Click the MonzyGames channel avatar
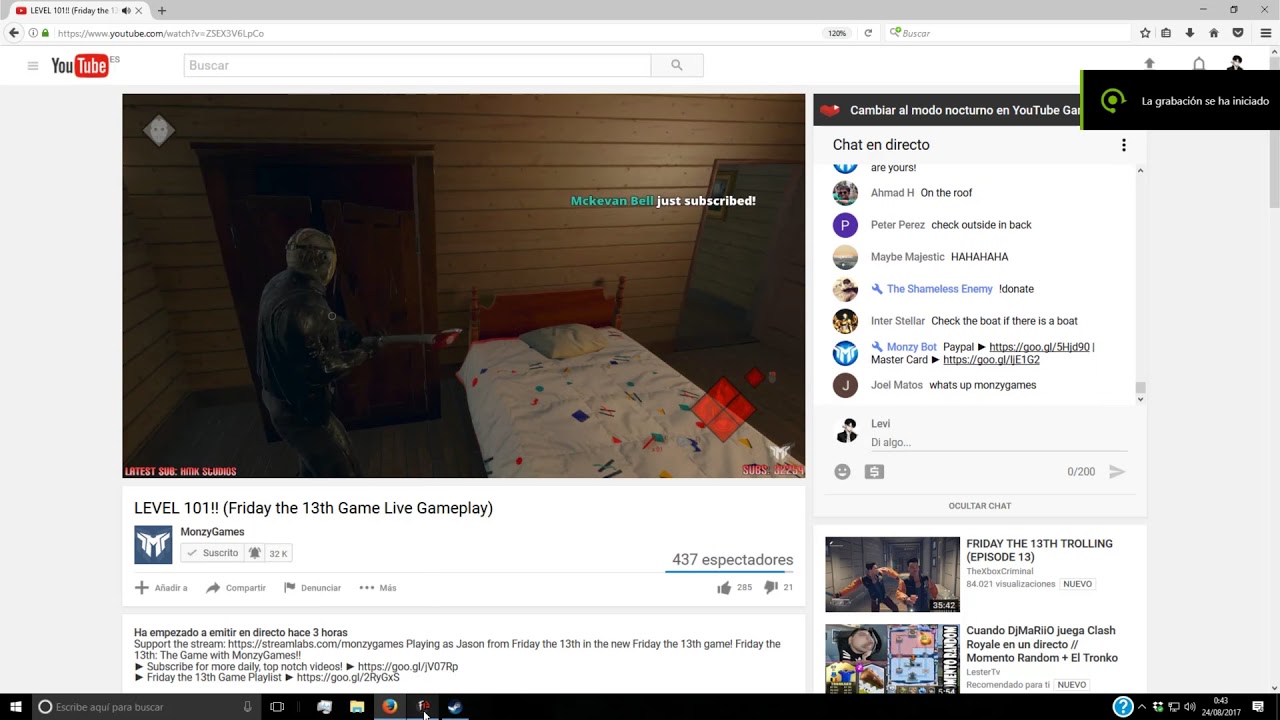 153,544
